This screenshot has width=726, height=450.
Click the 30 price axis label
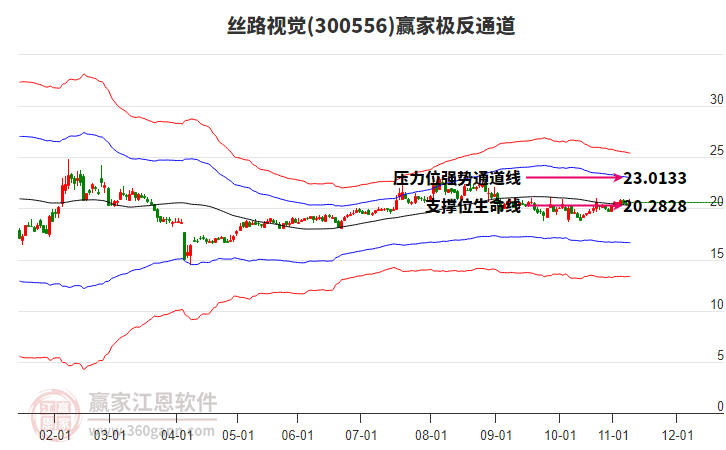click(x=717, y=99)
